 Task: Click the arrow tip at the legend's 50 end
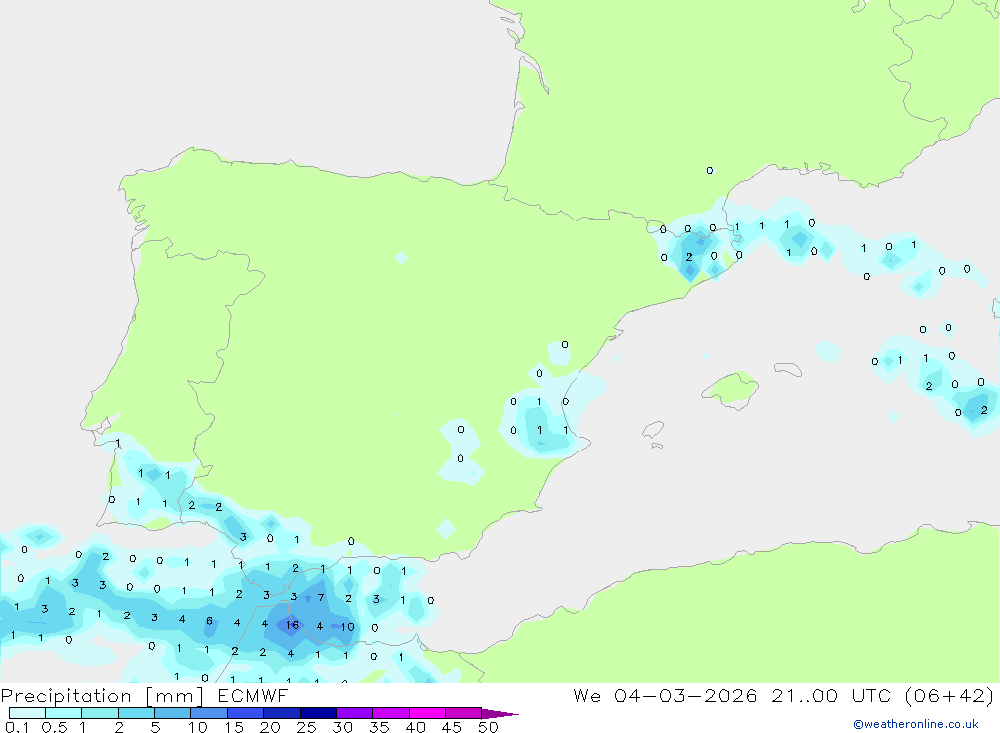[501, 713]
